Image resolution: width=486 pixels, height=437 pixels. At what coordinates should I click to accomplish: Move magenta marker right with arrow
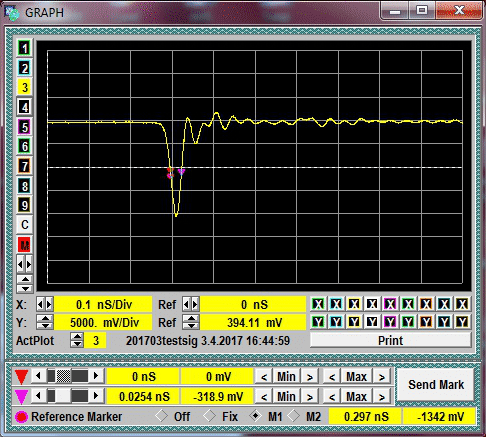[x=96, y=396]
